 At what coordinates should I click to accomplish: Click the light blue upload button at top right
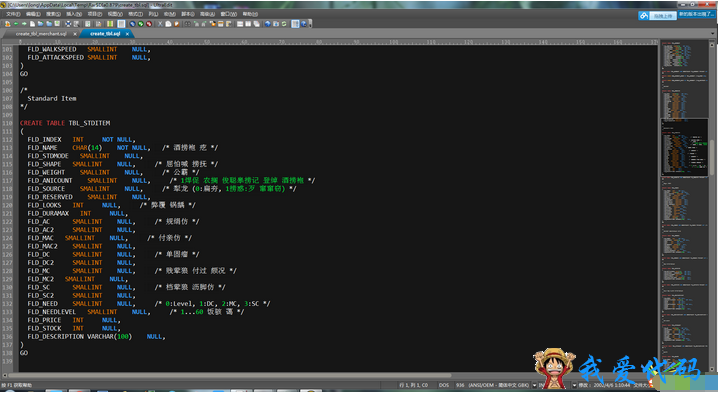point(663,16)
